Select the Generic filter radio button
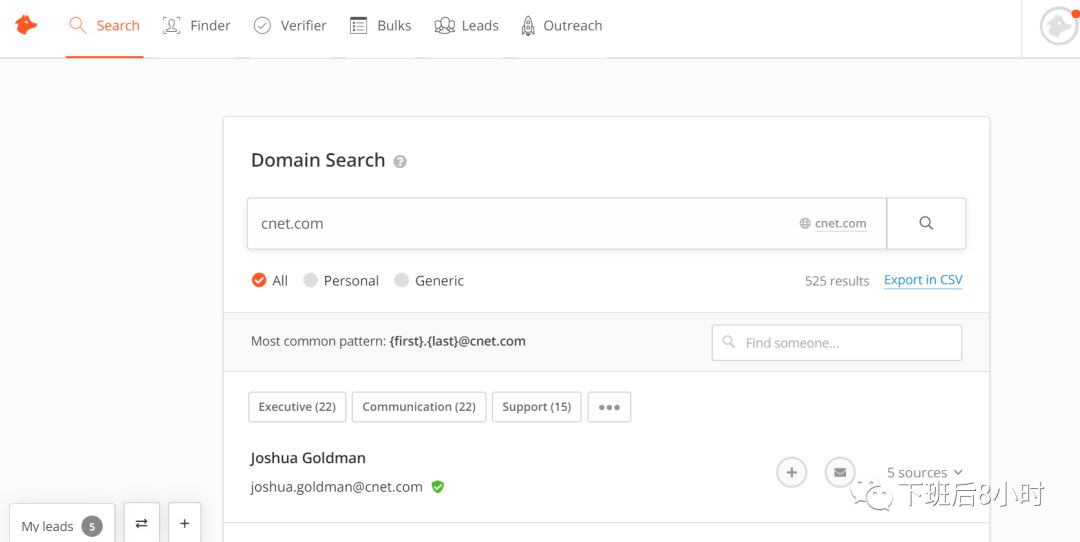The height and width of the screenshot is (542, 1080). click(402, 281)
